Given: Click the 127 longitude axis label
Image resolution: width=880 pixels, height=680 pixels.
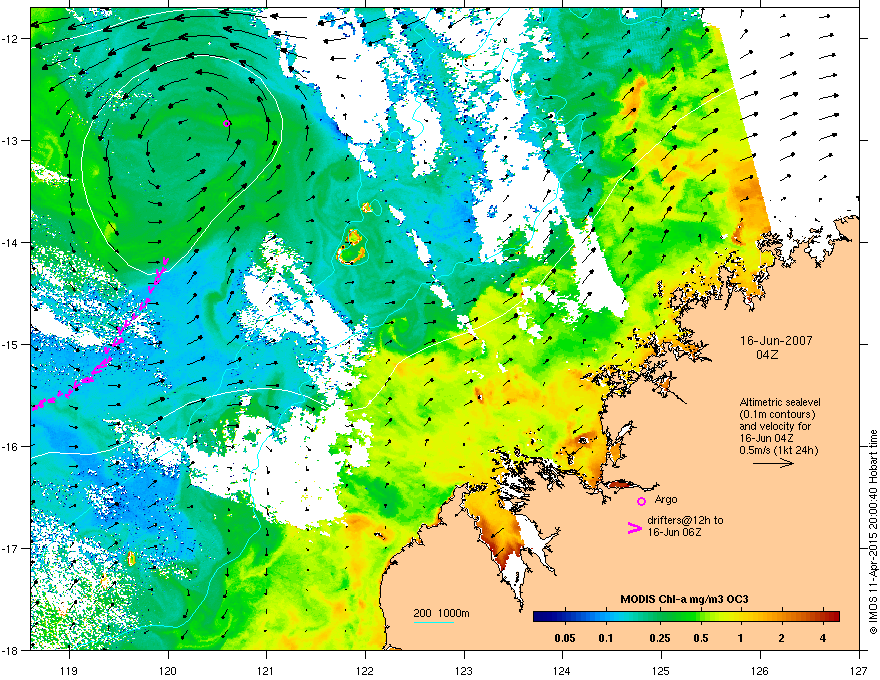Looking at the screenshot, I should (x=859, y=669).
